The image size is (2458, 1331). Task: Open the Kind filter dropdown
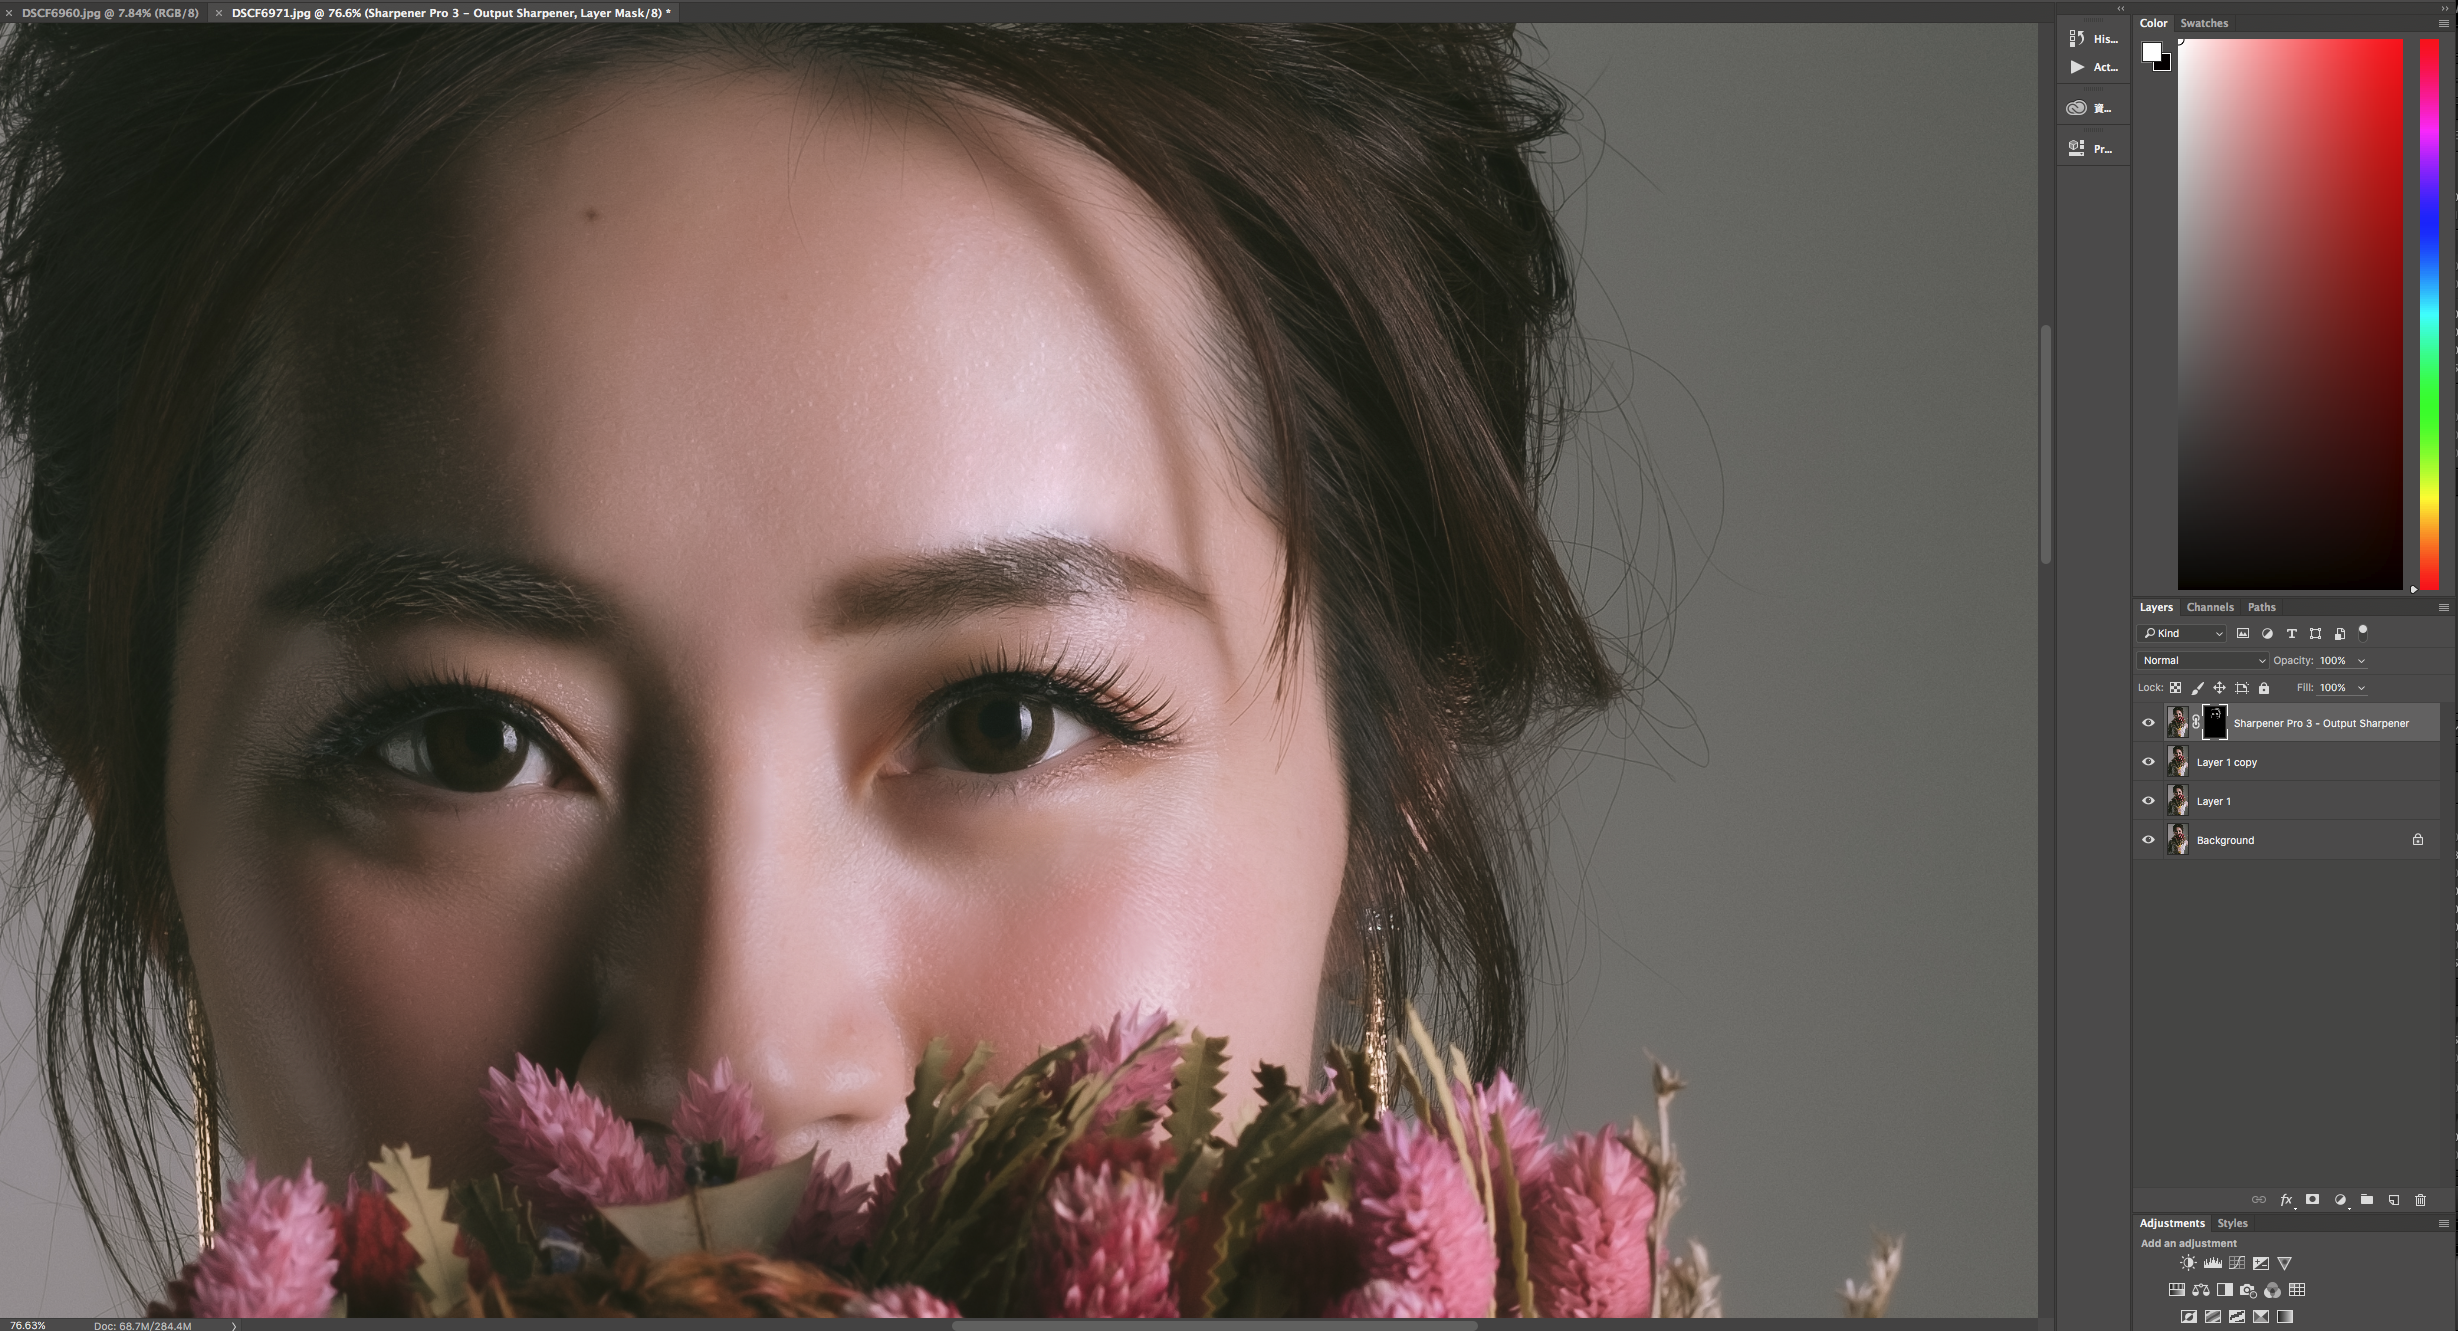coord(2182,633)
